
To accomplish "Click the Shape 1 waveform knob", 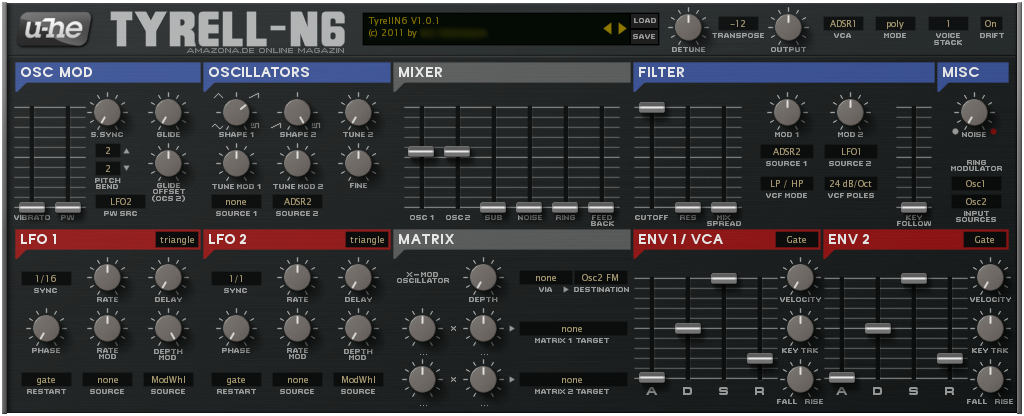I will (236, 112).
